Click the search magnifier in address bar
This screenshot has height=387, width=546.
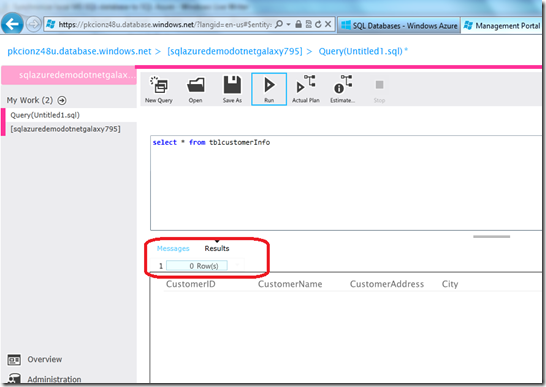point(279,24)
